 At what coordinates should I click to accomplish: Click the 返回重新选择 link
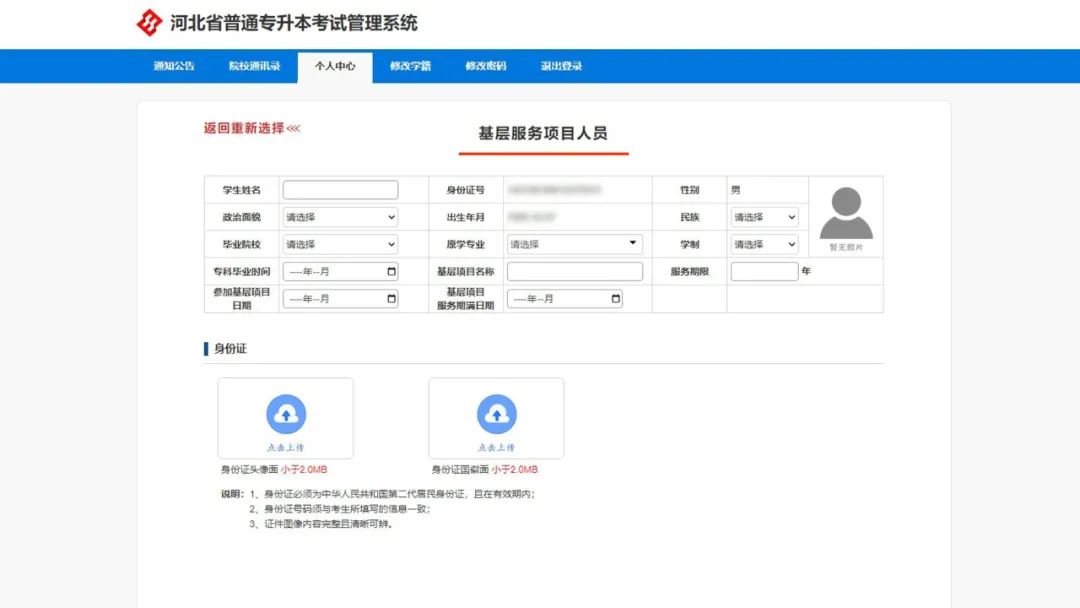point(244,129)
